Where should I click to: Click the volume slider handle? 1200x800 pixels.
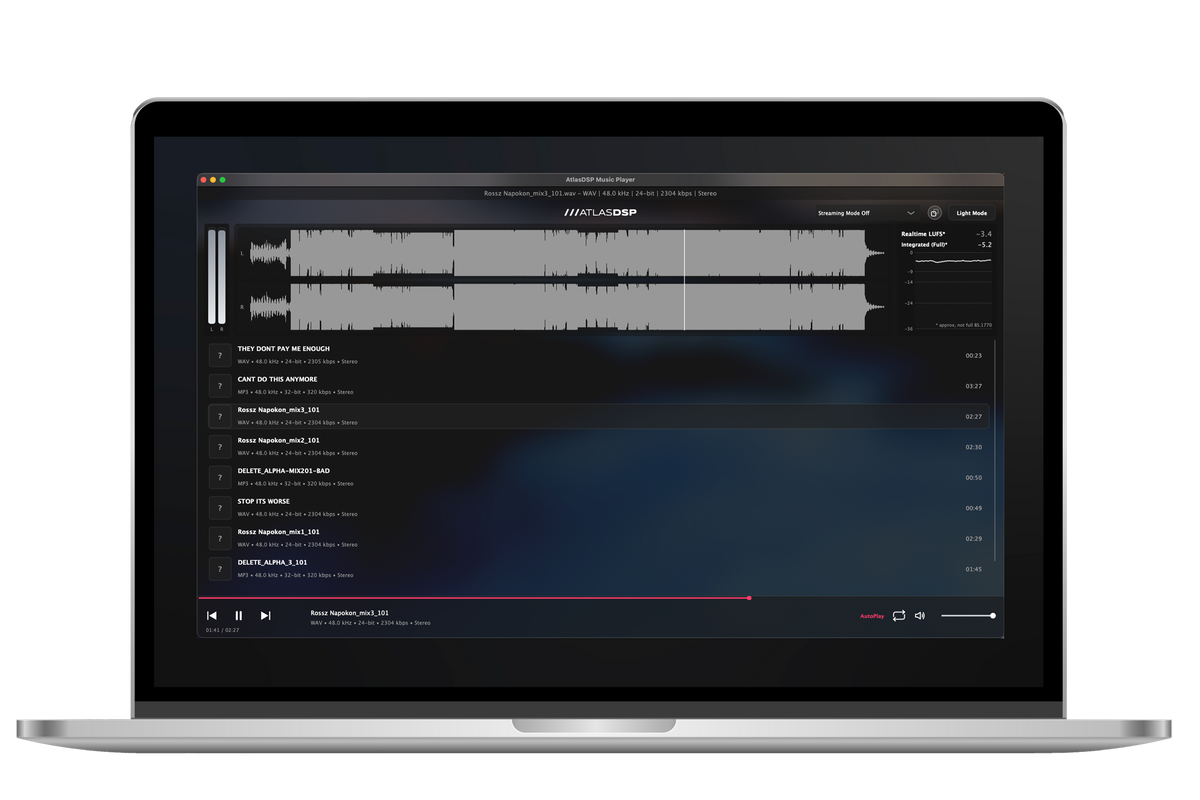click(x=992, y=616)
